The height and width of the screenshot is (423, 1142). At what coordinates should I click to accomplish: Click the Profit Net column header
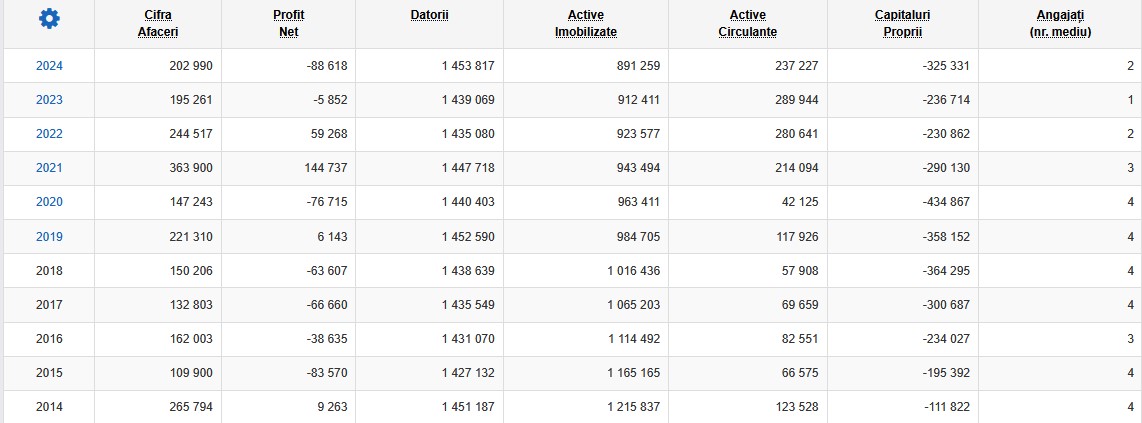point(288,23)
